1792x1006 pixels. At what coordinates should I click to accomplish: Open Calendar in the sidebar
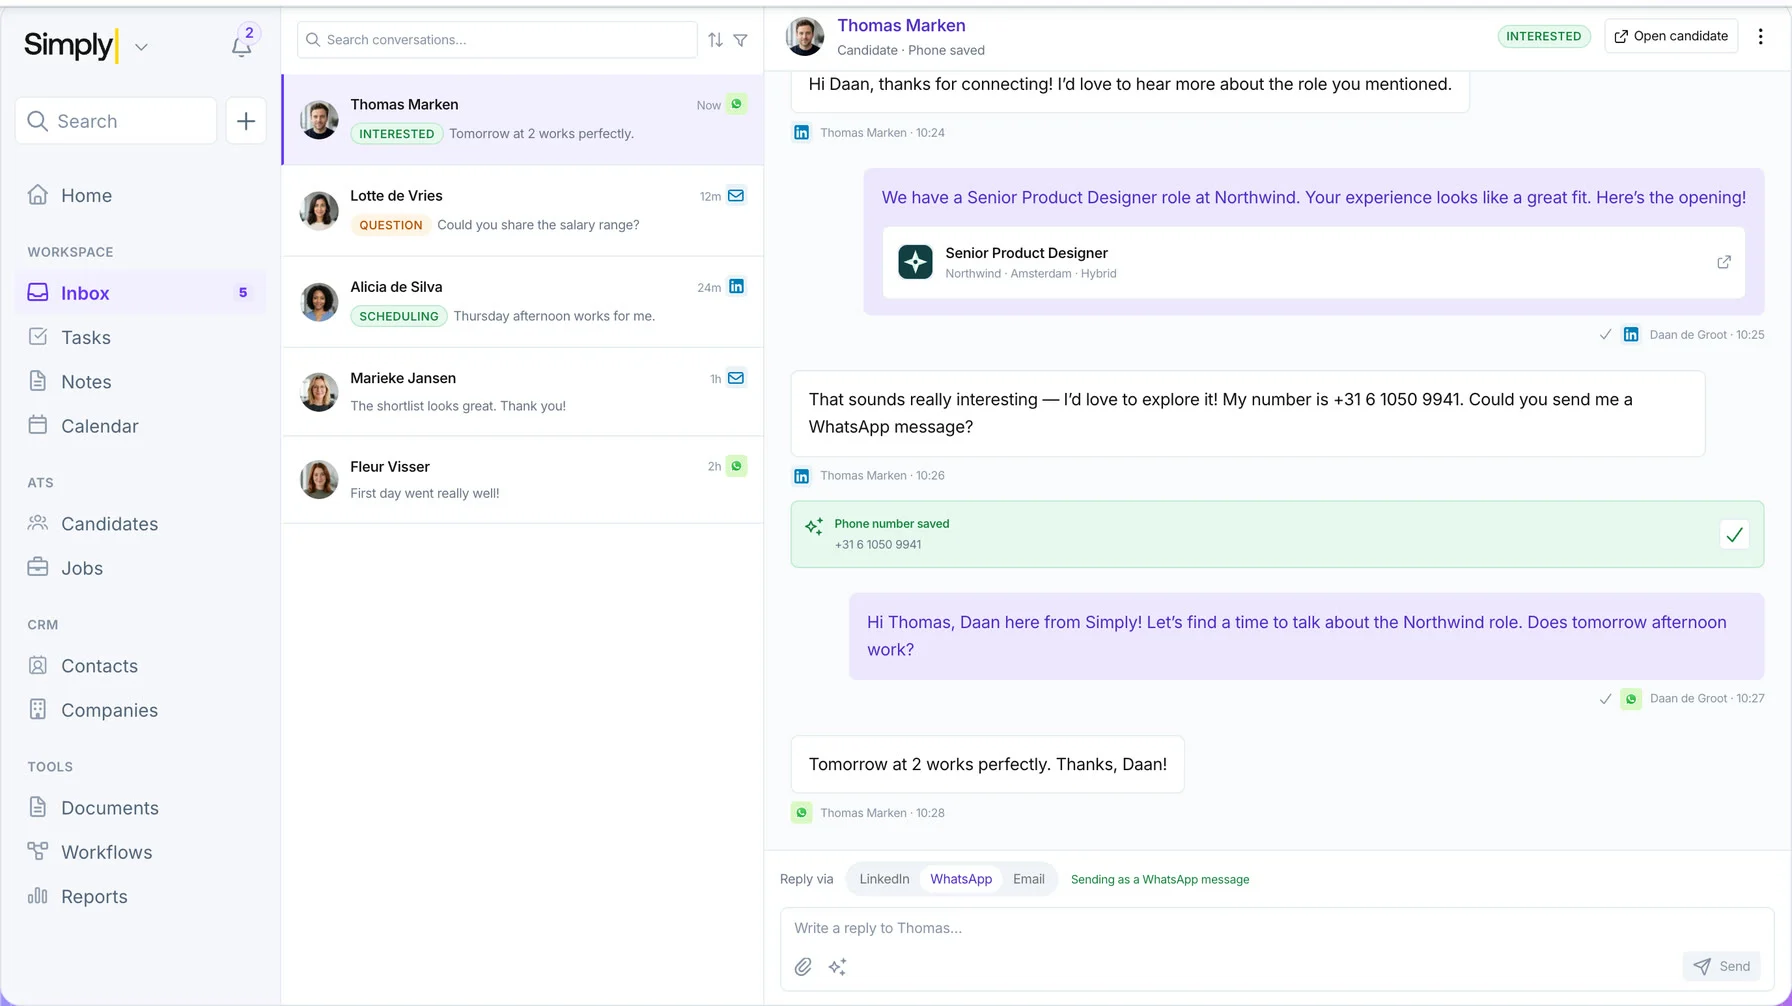(141, 425)
